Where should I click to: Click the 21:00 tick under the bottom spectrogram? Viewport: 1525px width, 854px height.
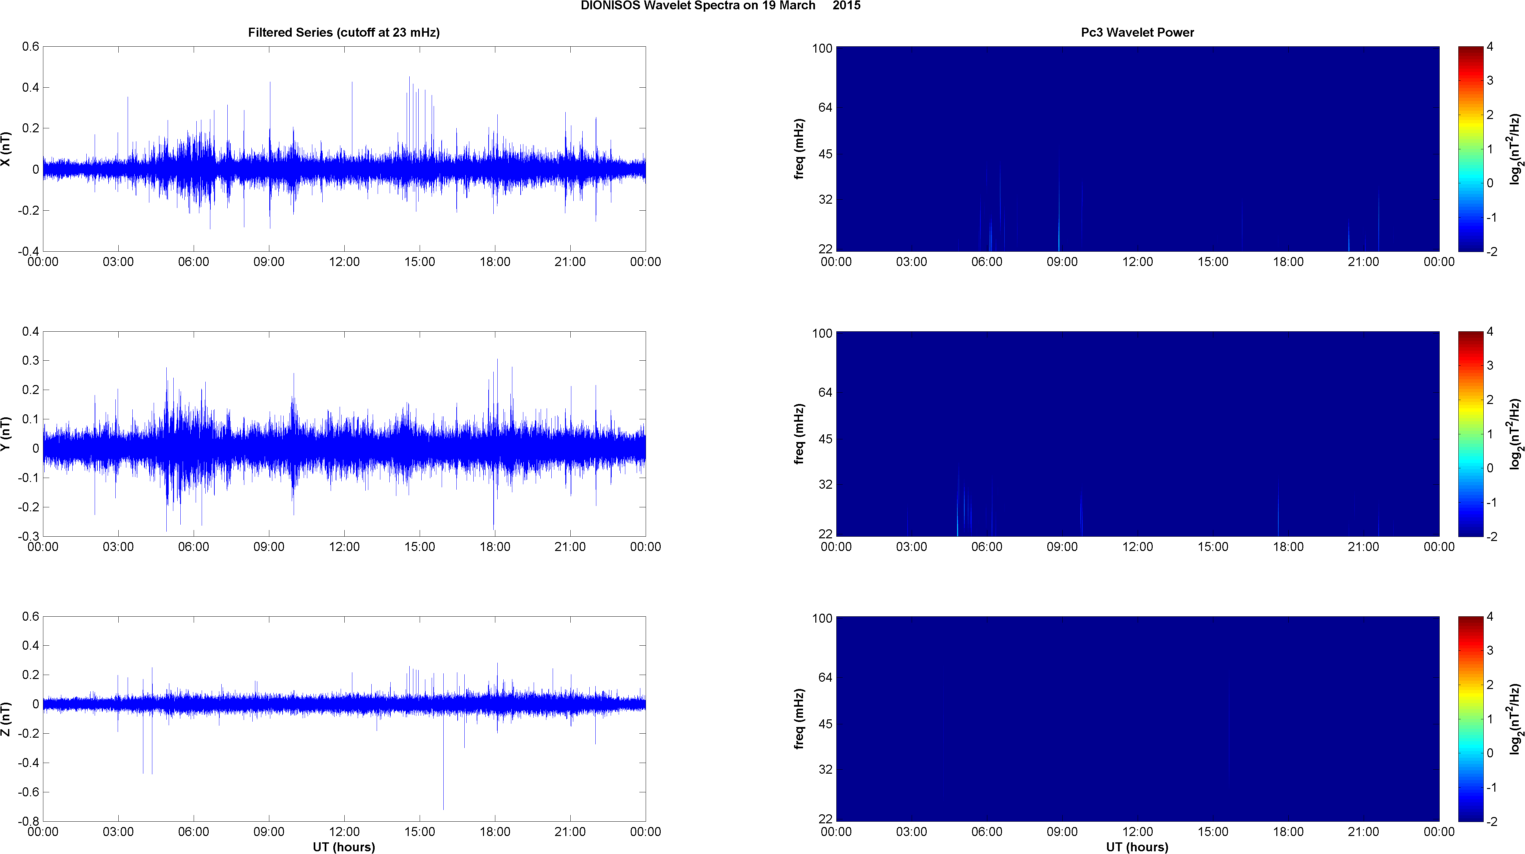(1363, 832)
